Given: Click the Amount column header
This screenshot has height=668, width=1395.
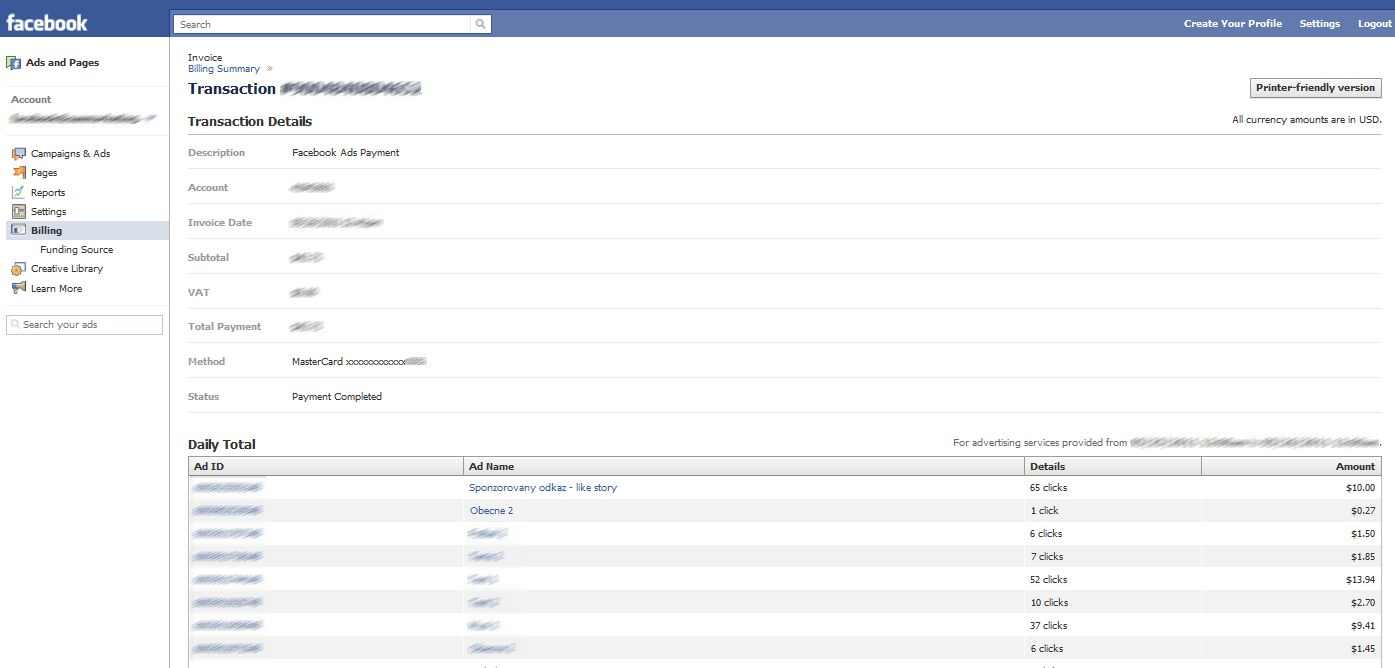Looking at the screenshot, I should pyautogui.click(x=1291, y=466).
